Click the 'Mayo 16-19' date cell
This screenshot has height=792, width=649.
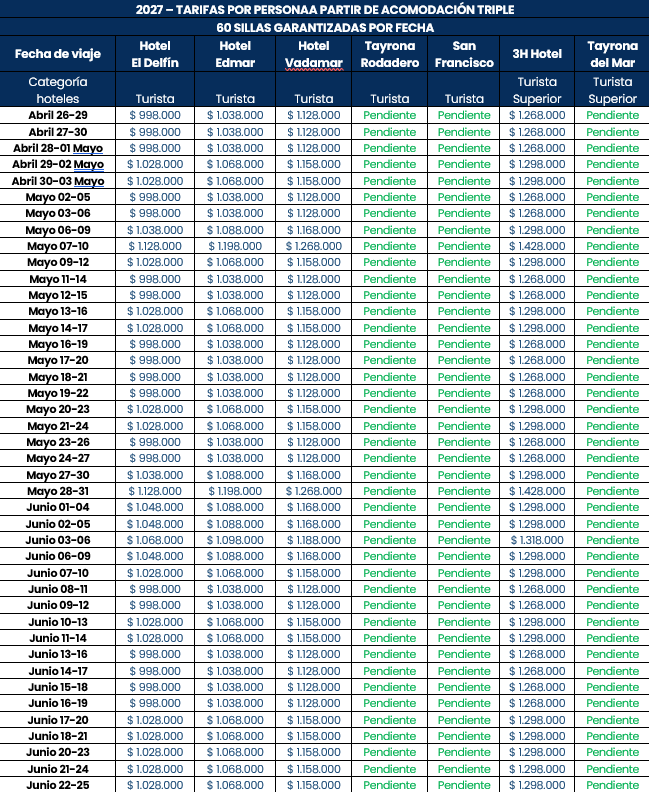(58, 344)
